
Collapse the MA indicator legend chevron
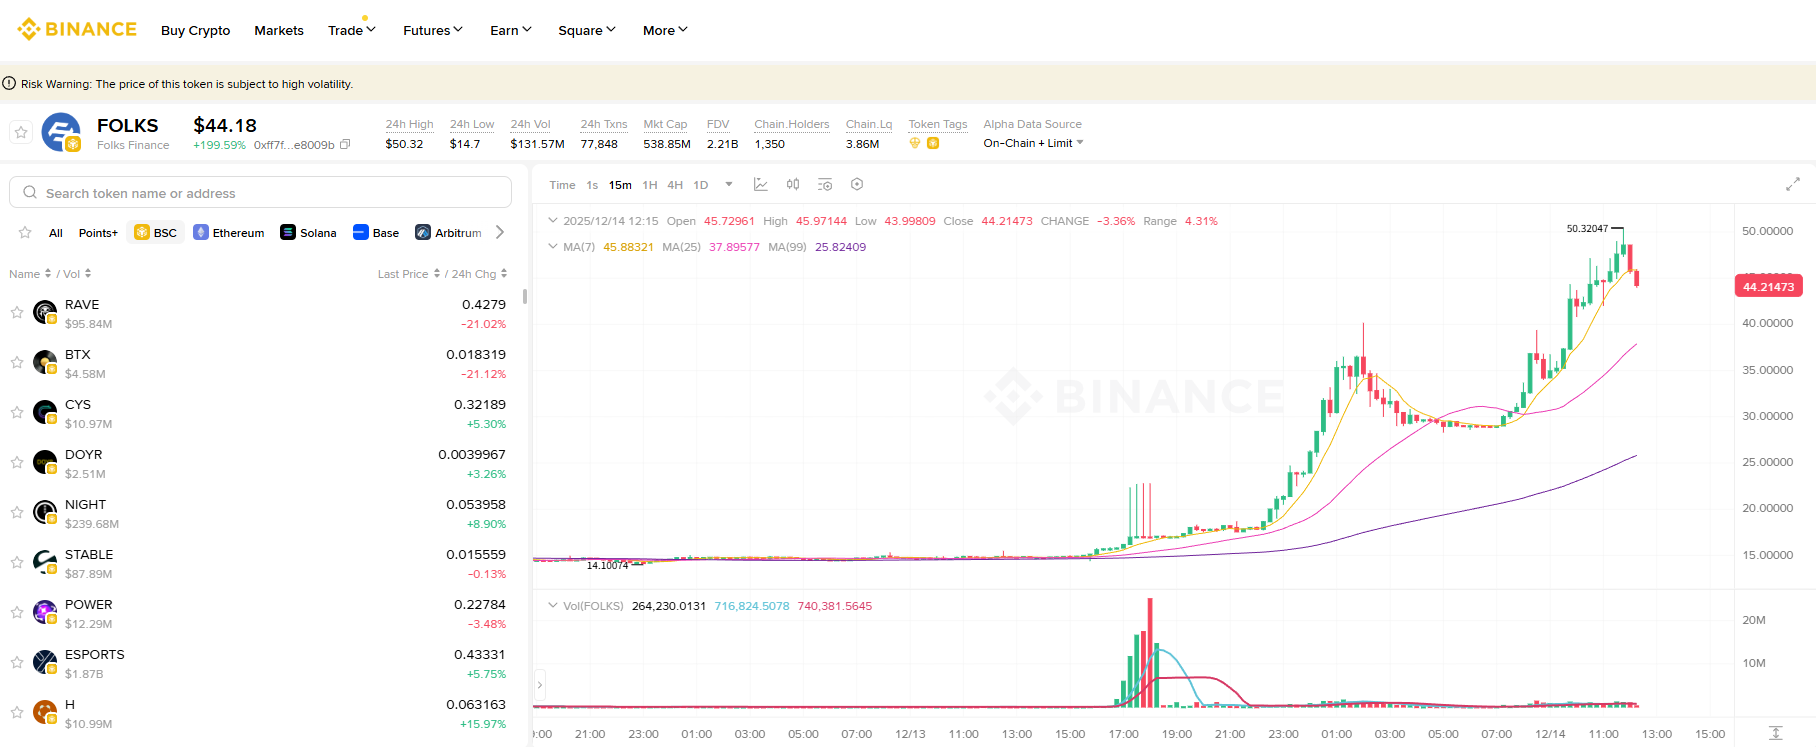click(553, 247)
